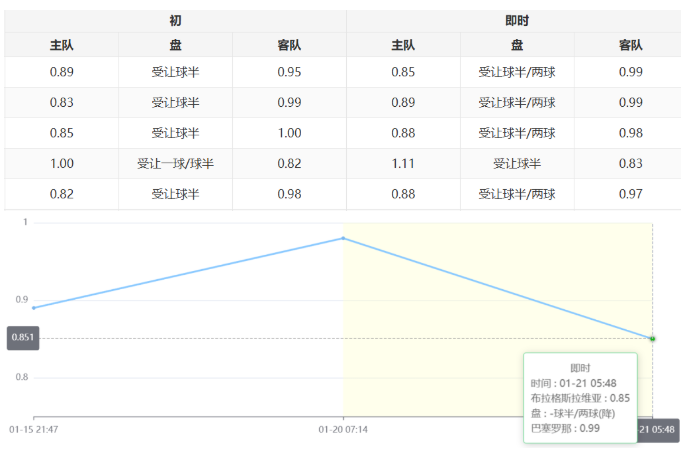Click the chart peak point at 01-20 07:14
The image size is (693, 462).
click(343, 238)
